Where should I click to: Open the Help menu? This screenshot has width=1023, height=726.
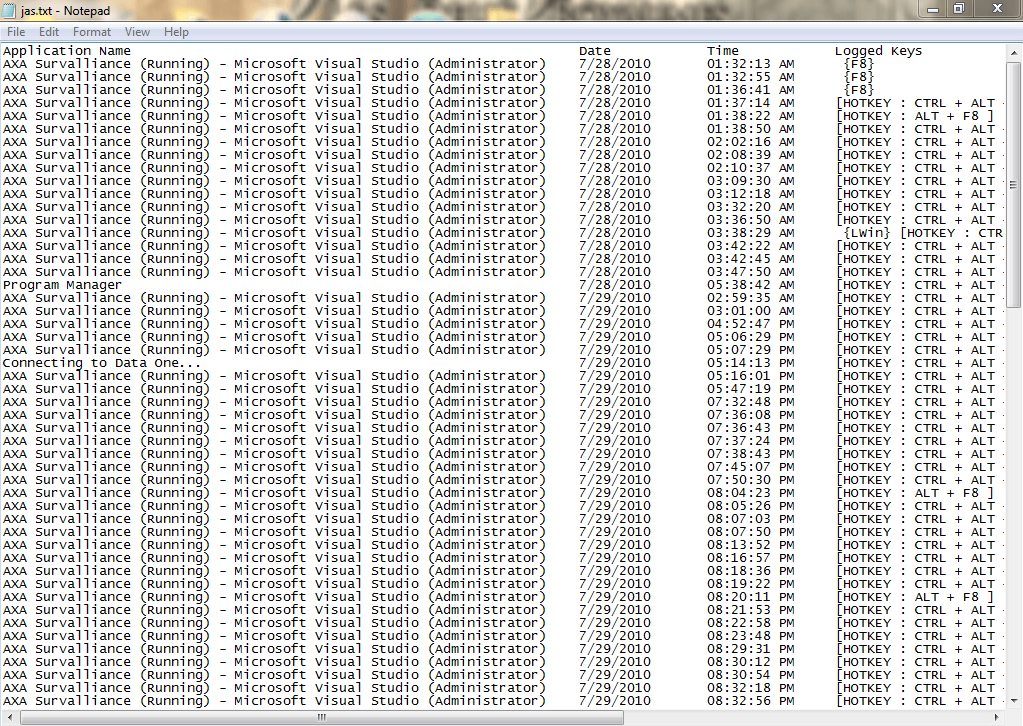click(176, 32)
